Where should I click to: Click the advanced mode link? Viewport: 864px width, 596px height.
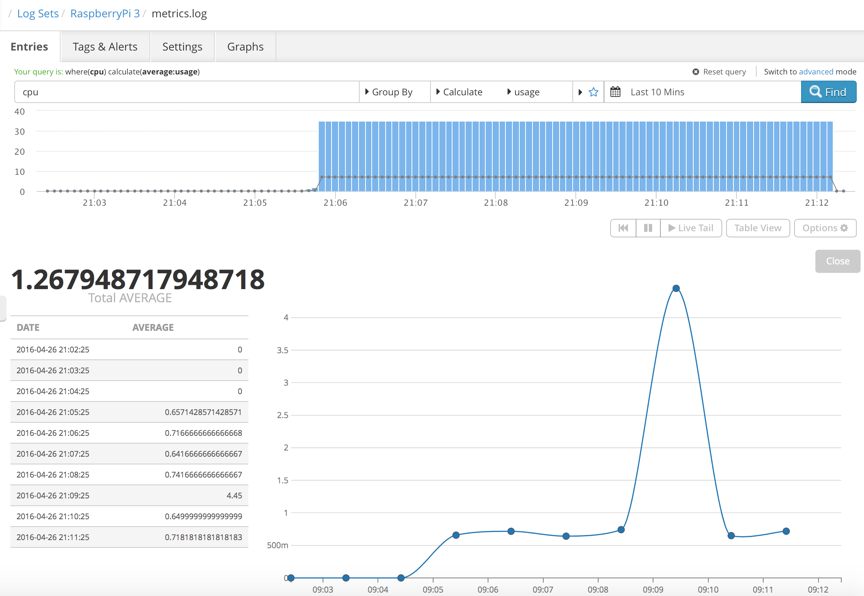click(815, 72)
